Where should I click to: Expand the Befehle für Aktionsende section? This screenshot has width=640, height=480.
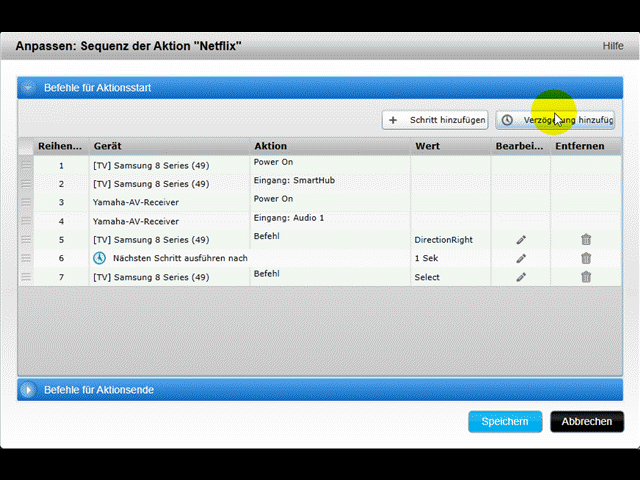[x=28, y=389]
